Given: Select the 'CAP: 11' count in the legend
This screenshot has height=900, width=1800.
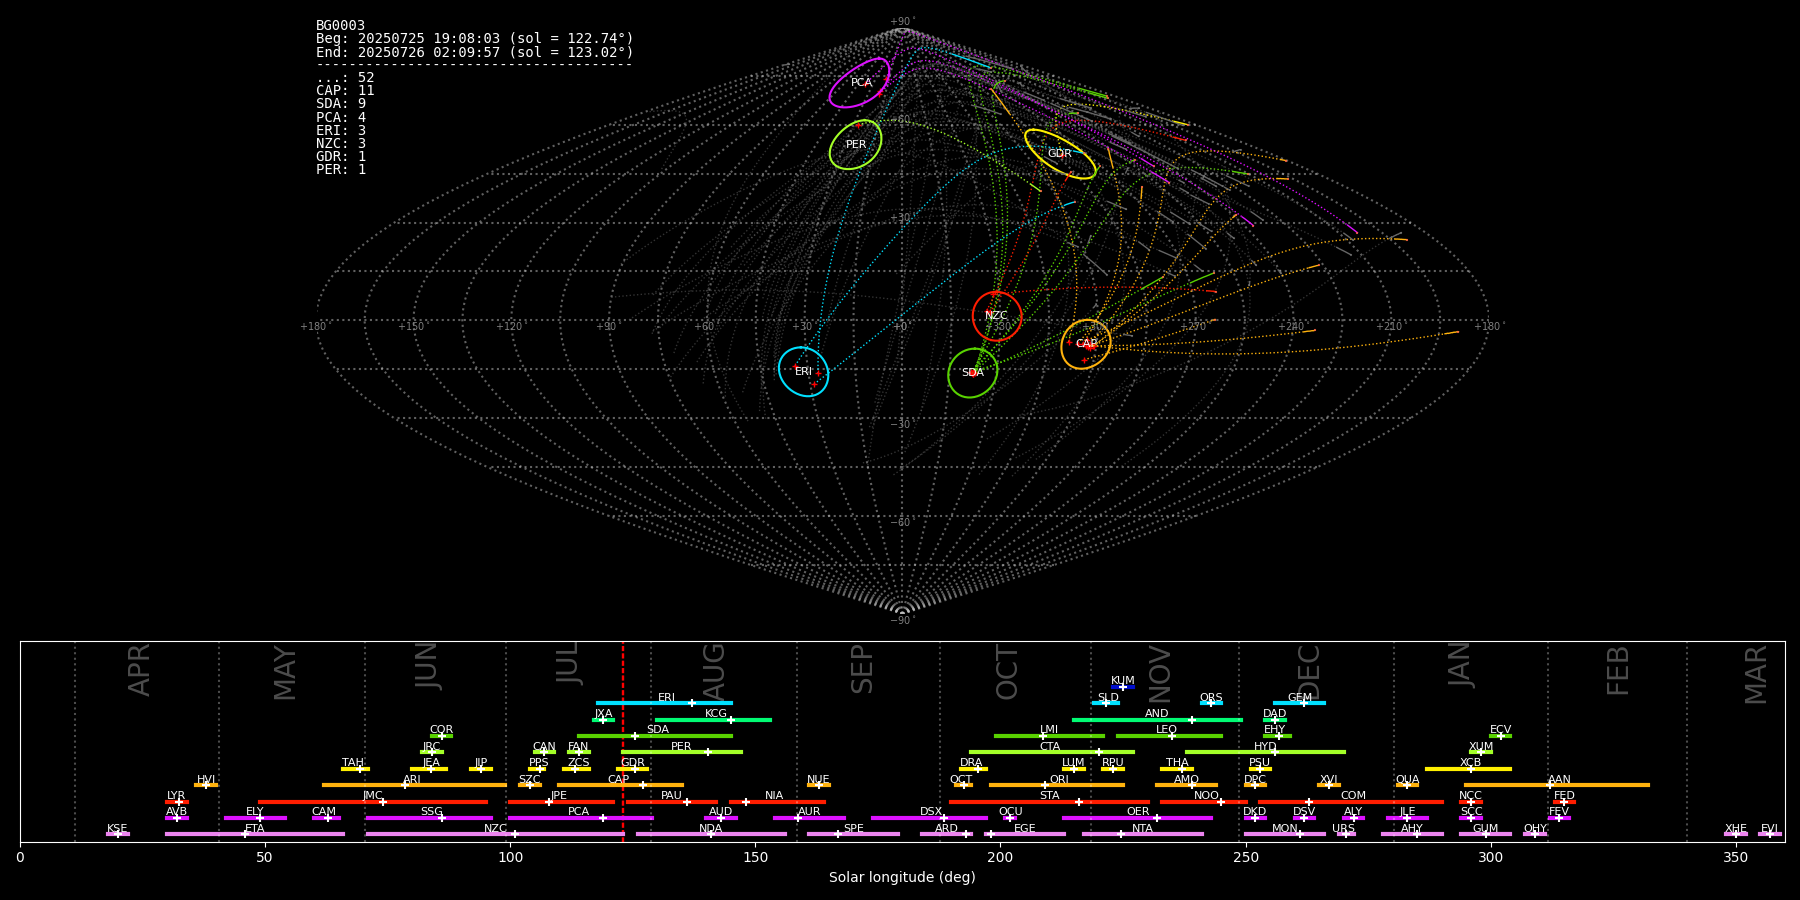Looking at the screenshot, I should tap(345, 91).
